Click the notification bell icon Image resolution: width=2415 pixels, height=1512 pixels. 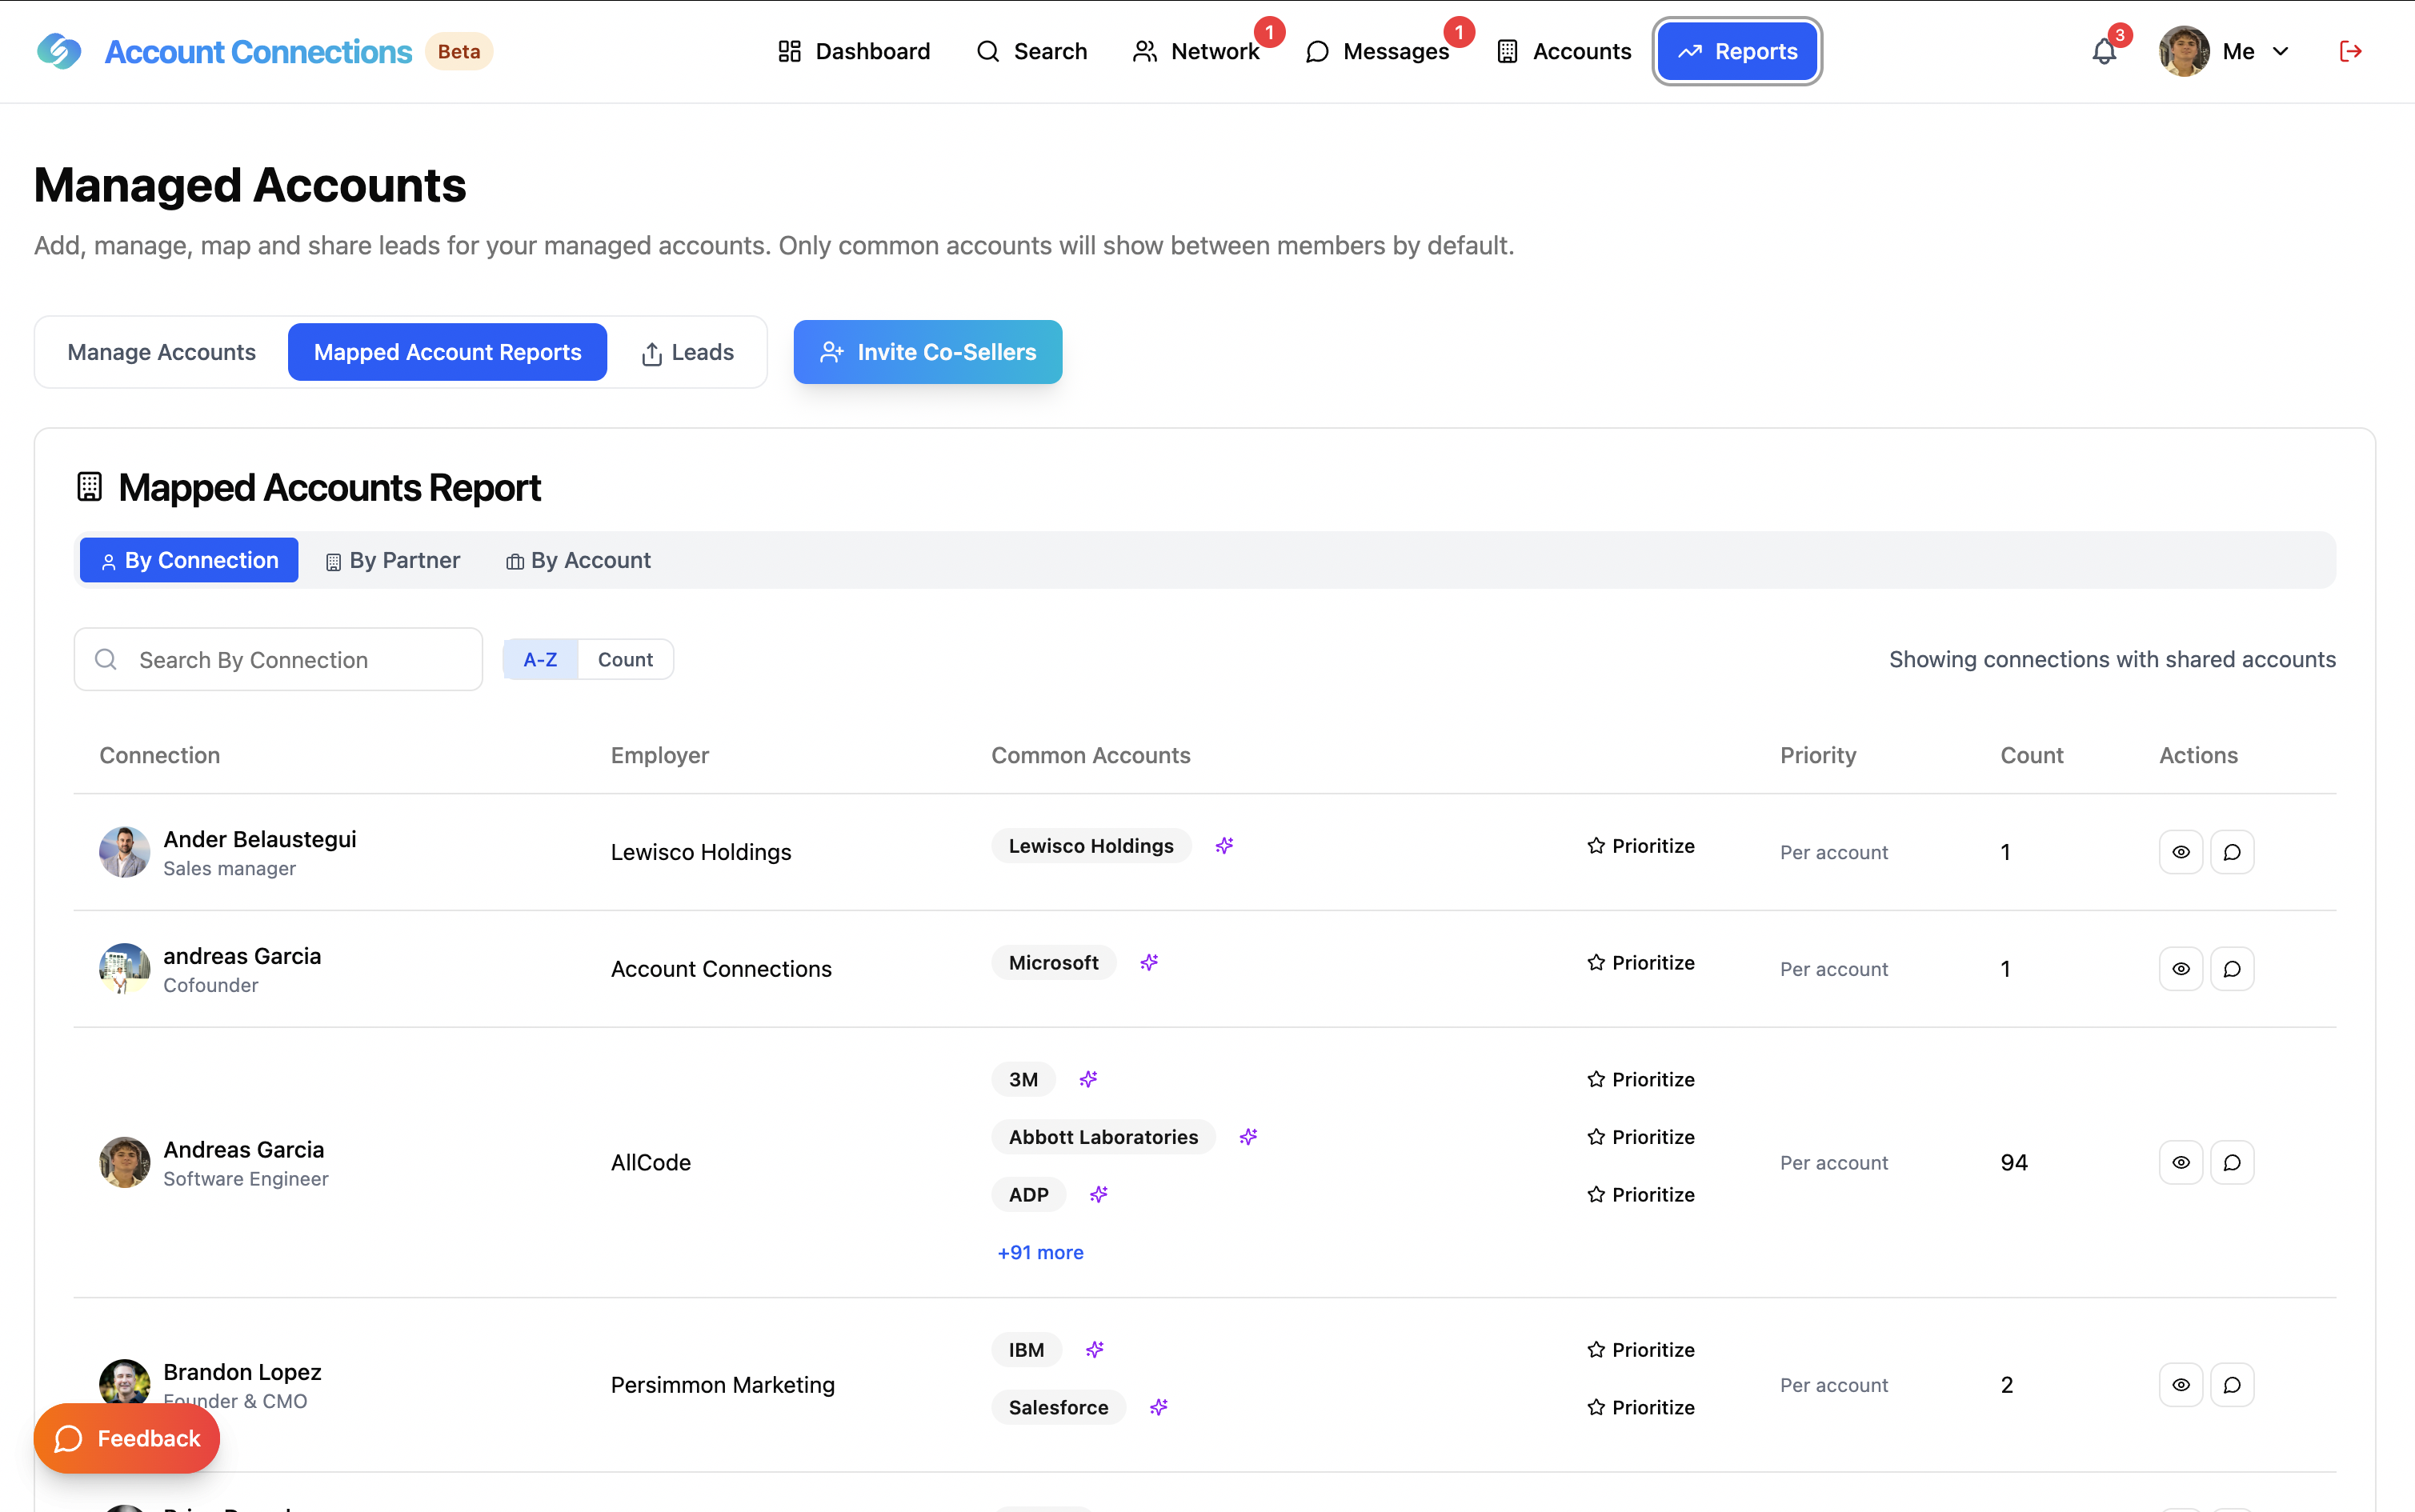click(2103, 51)
